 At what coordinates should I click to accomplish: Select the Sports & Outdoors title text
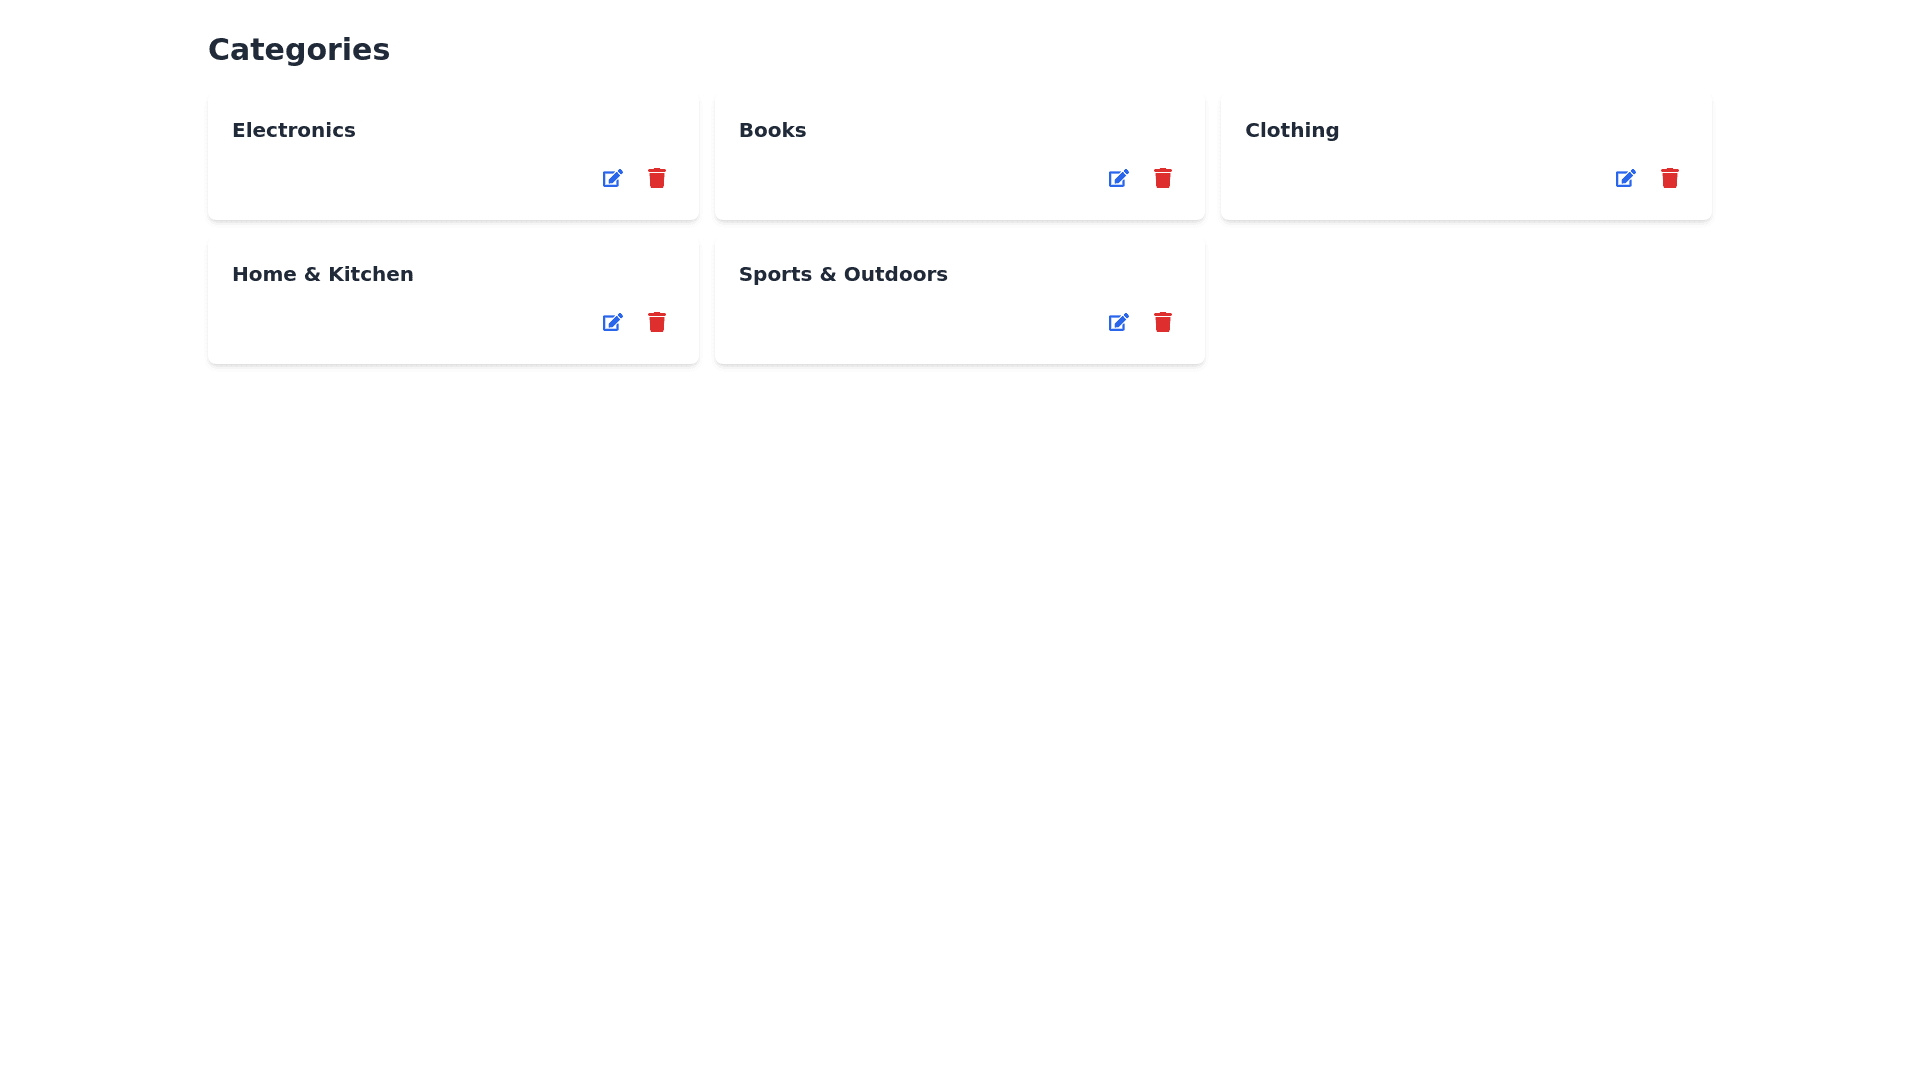click(x=842, y=274)
